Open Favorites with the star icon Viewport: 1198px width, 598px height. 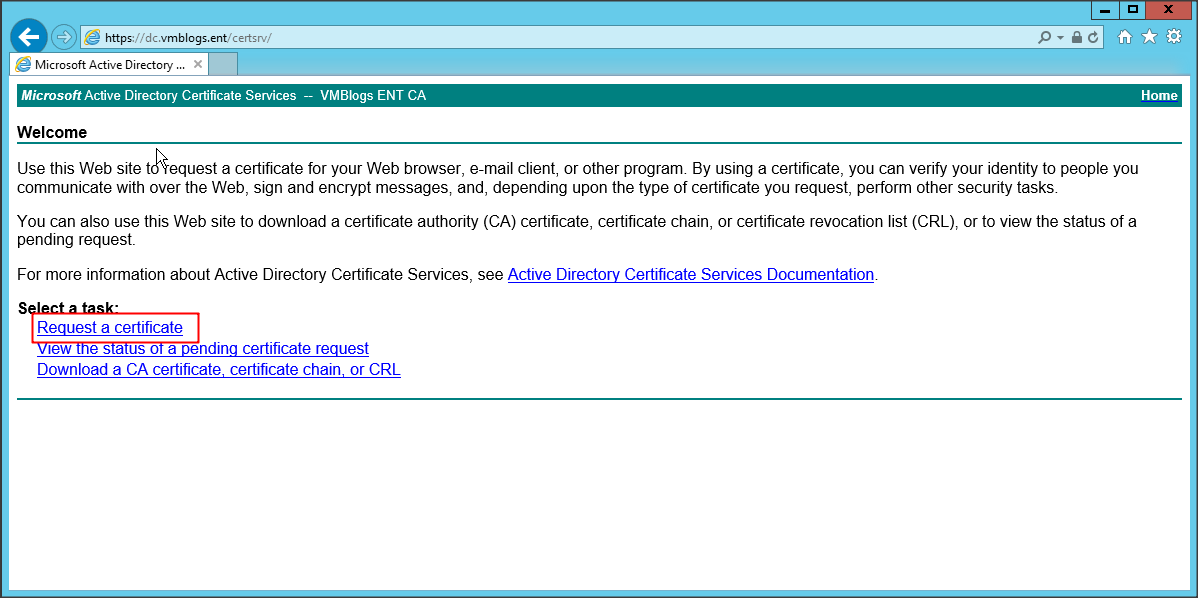(1149, 37)
